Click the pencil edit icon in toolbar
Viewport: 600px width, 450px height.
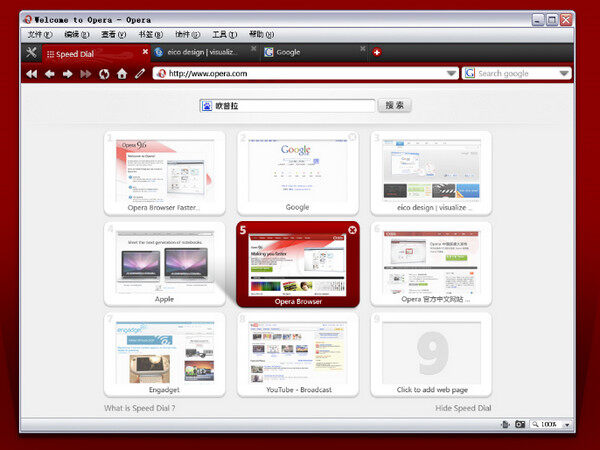140,73
